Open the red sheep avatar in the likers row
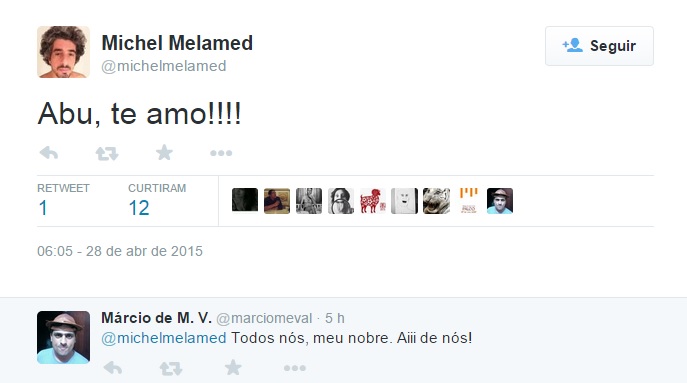687x383 pixels. 373,201
